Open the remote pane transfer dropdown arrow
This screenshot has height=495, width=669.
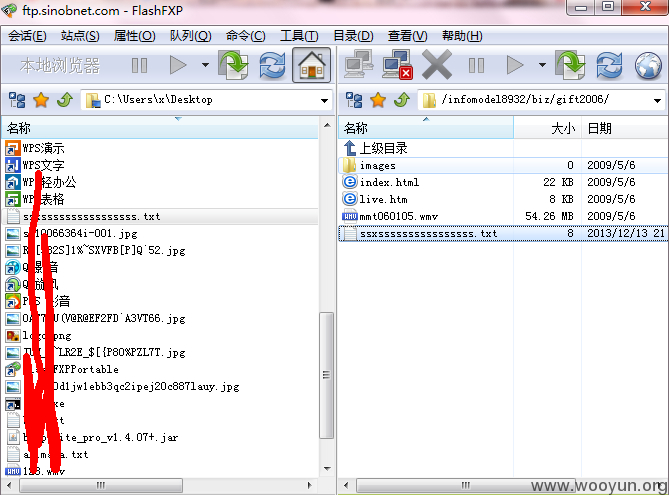coord(542,65)
